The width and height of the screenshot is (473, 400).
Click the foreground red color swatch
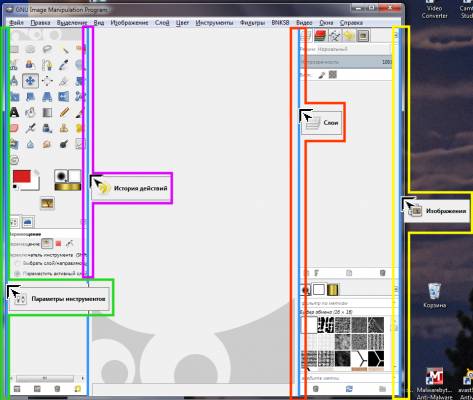22,176
